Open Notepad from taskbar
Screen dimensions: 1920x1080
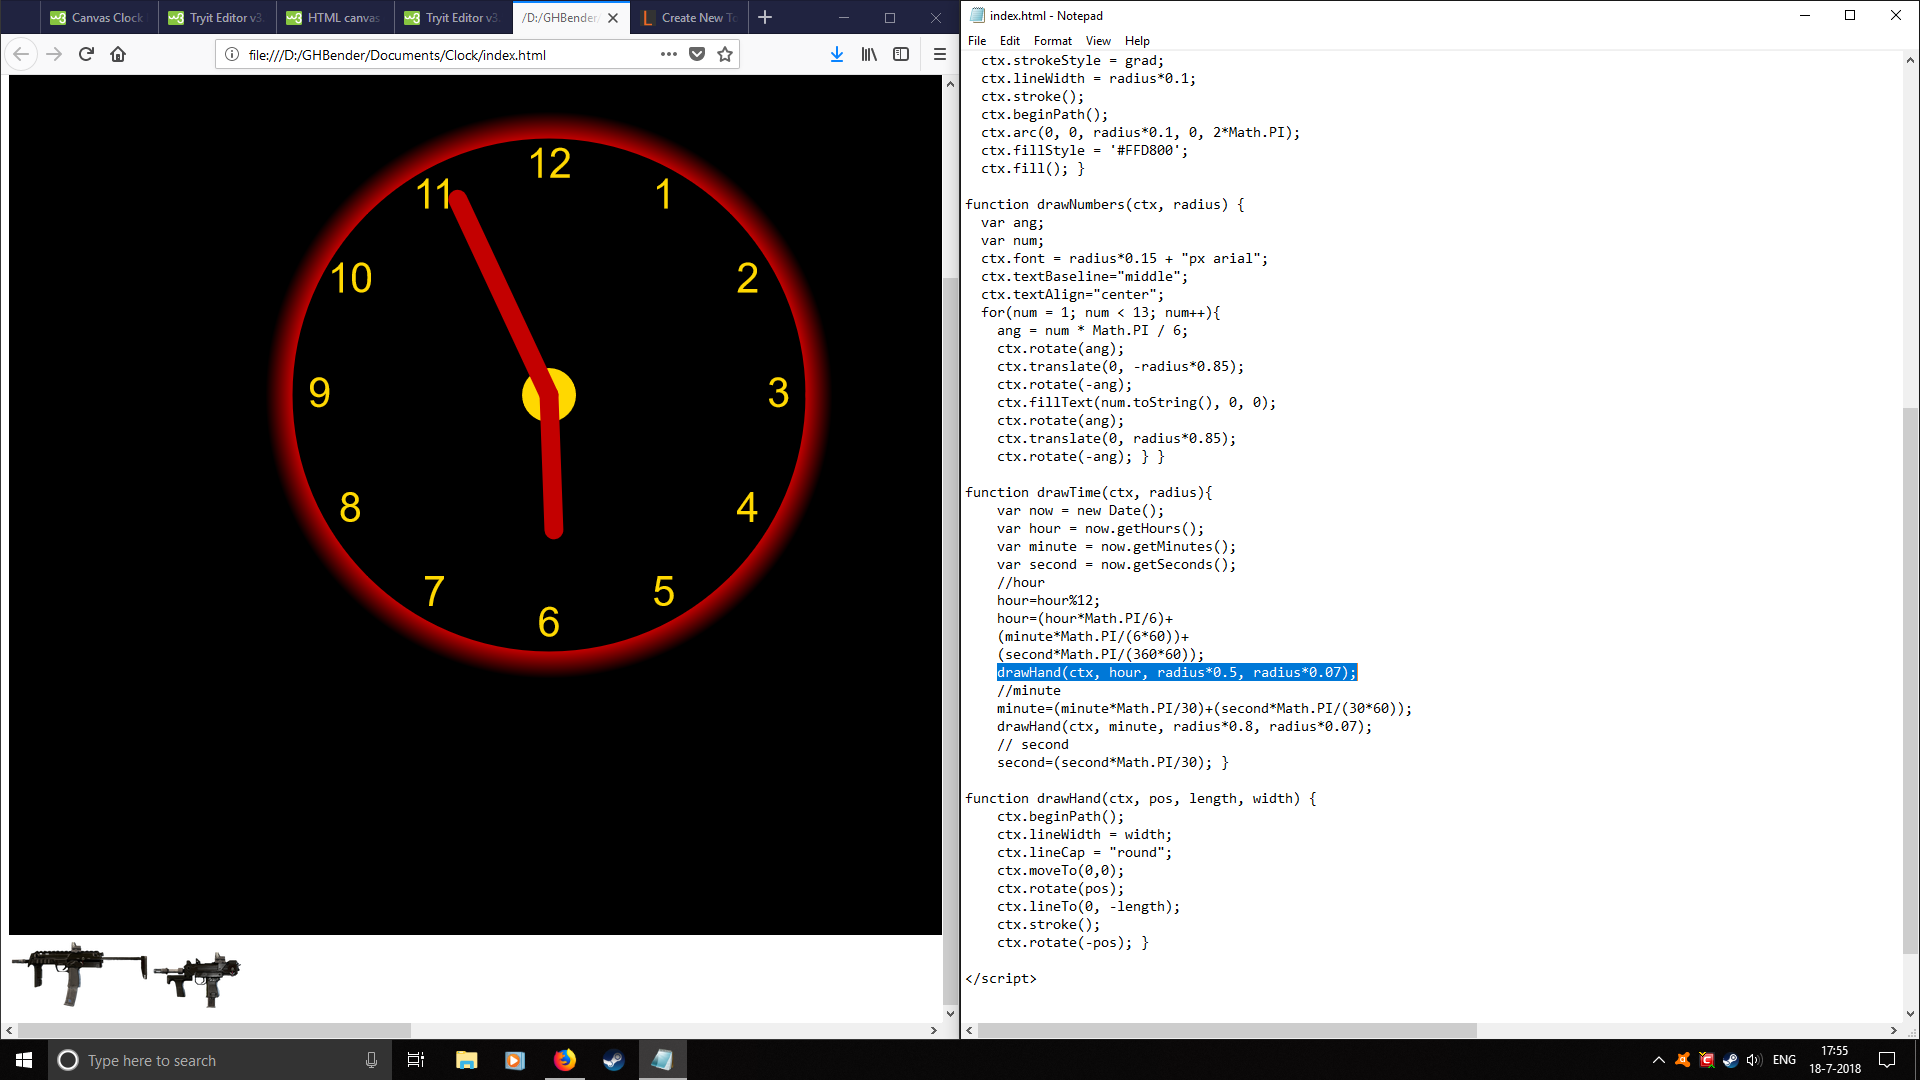click(662, 1060)
